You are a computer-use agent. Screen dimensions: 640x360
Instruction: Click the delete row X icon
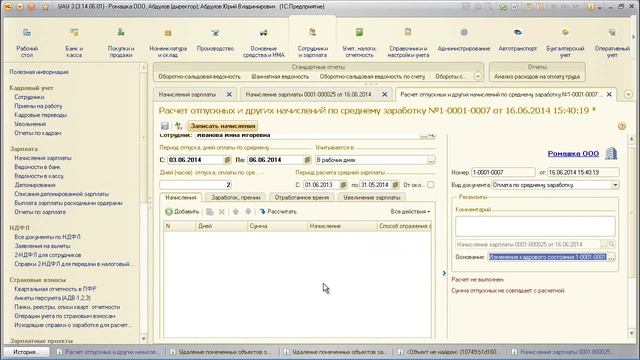(x=222, y=211)
